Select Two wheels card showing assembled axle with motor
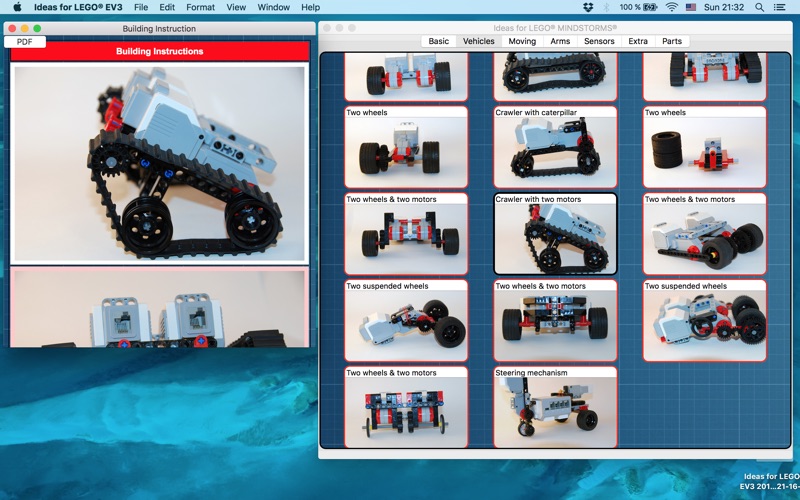 (x=406, y=147)
